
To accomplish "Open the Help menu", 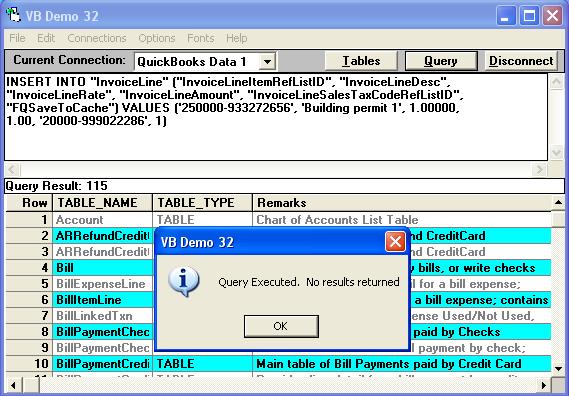I will click(x=237, y=38).
